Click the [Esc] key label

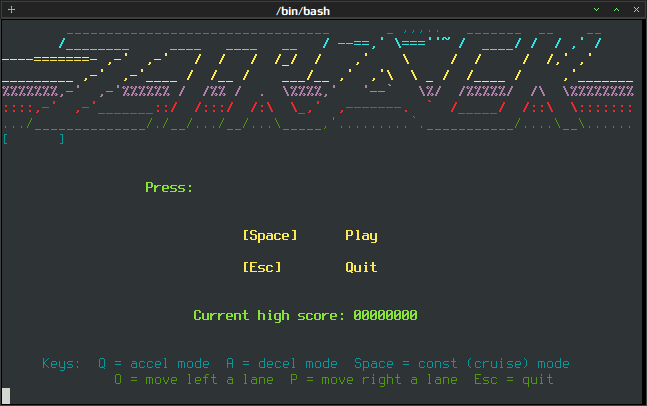pyautogui.click(x=262, y=267)
